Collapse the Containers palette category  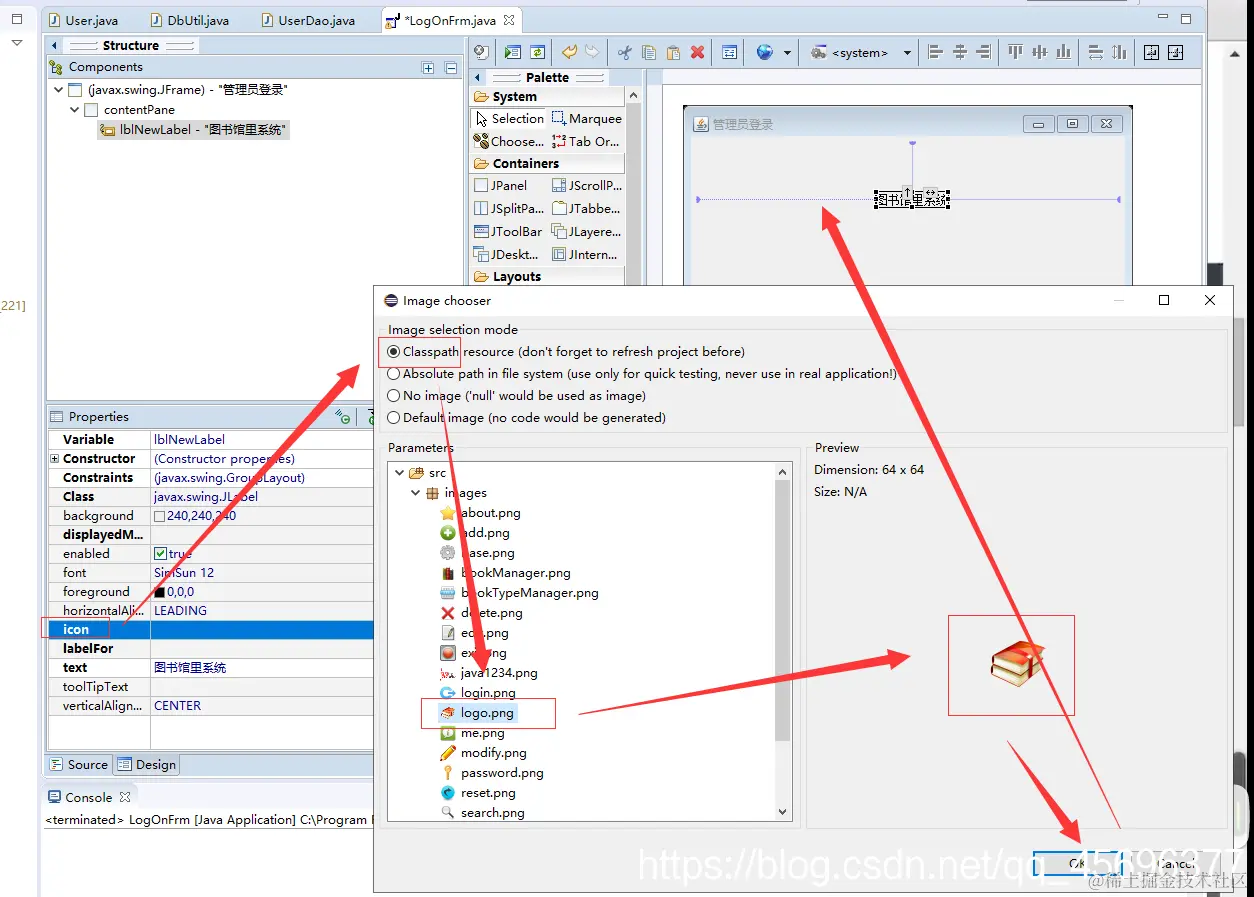pos(548,163)
